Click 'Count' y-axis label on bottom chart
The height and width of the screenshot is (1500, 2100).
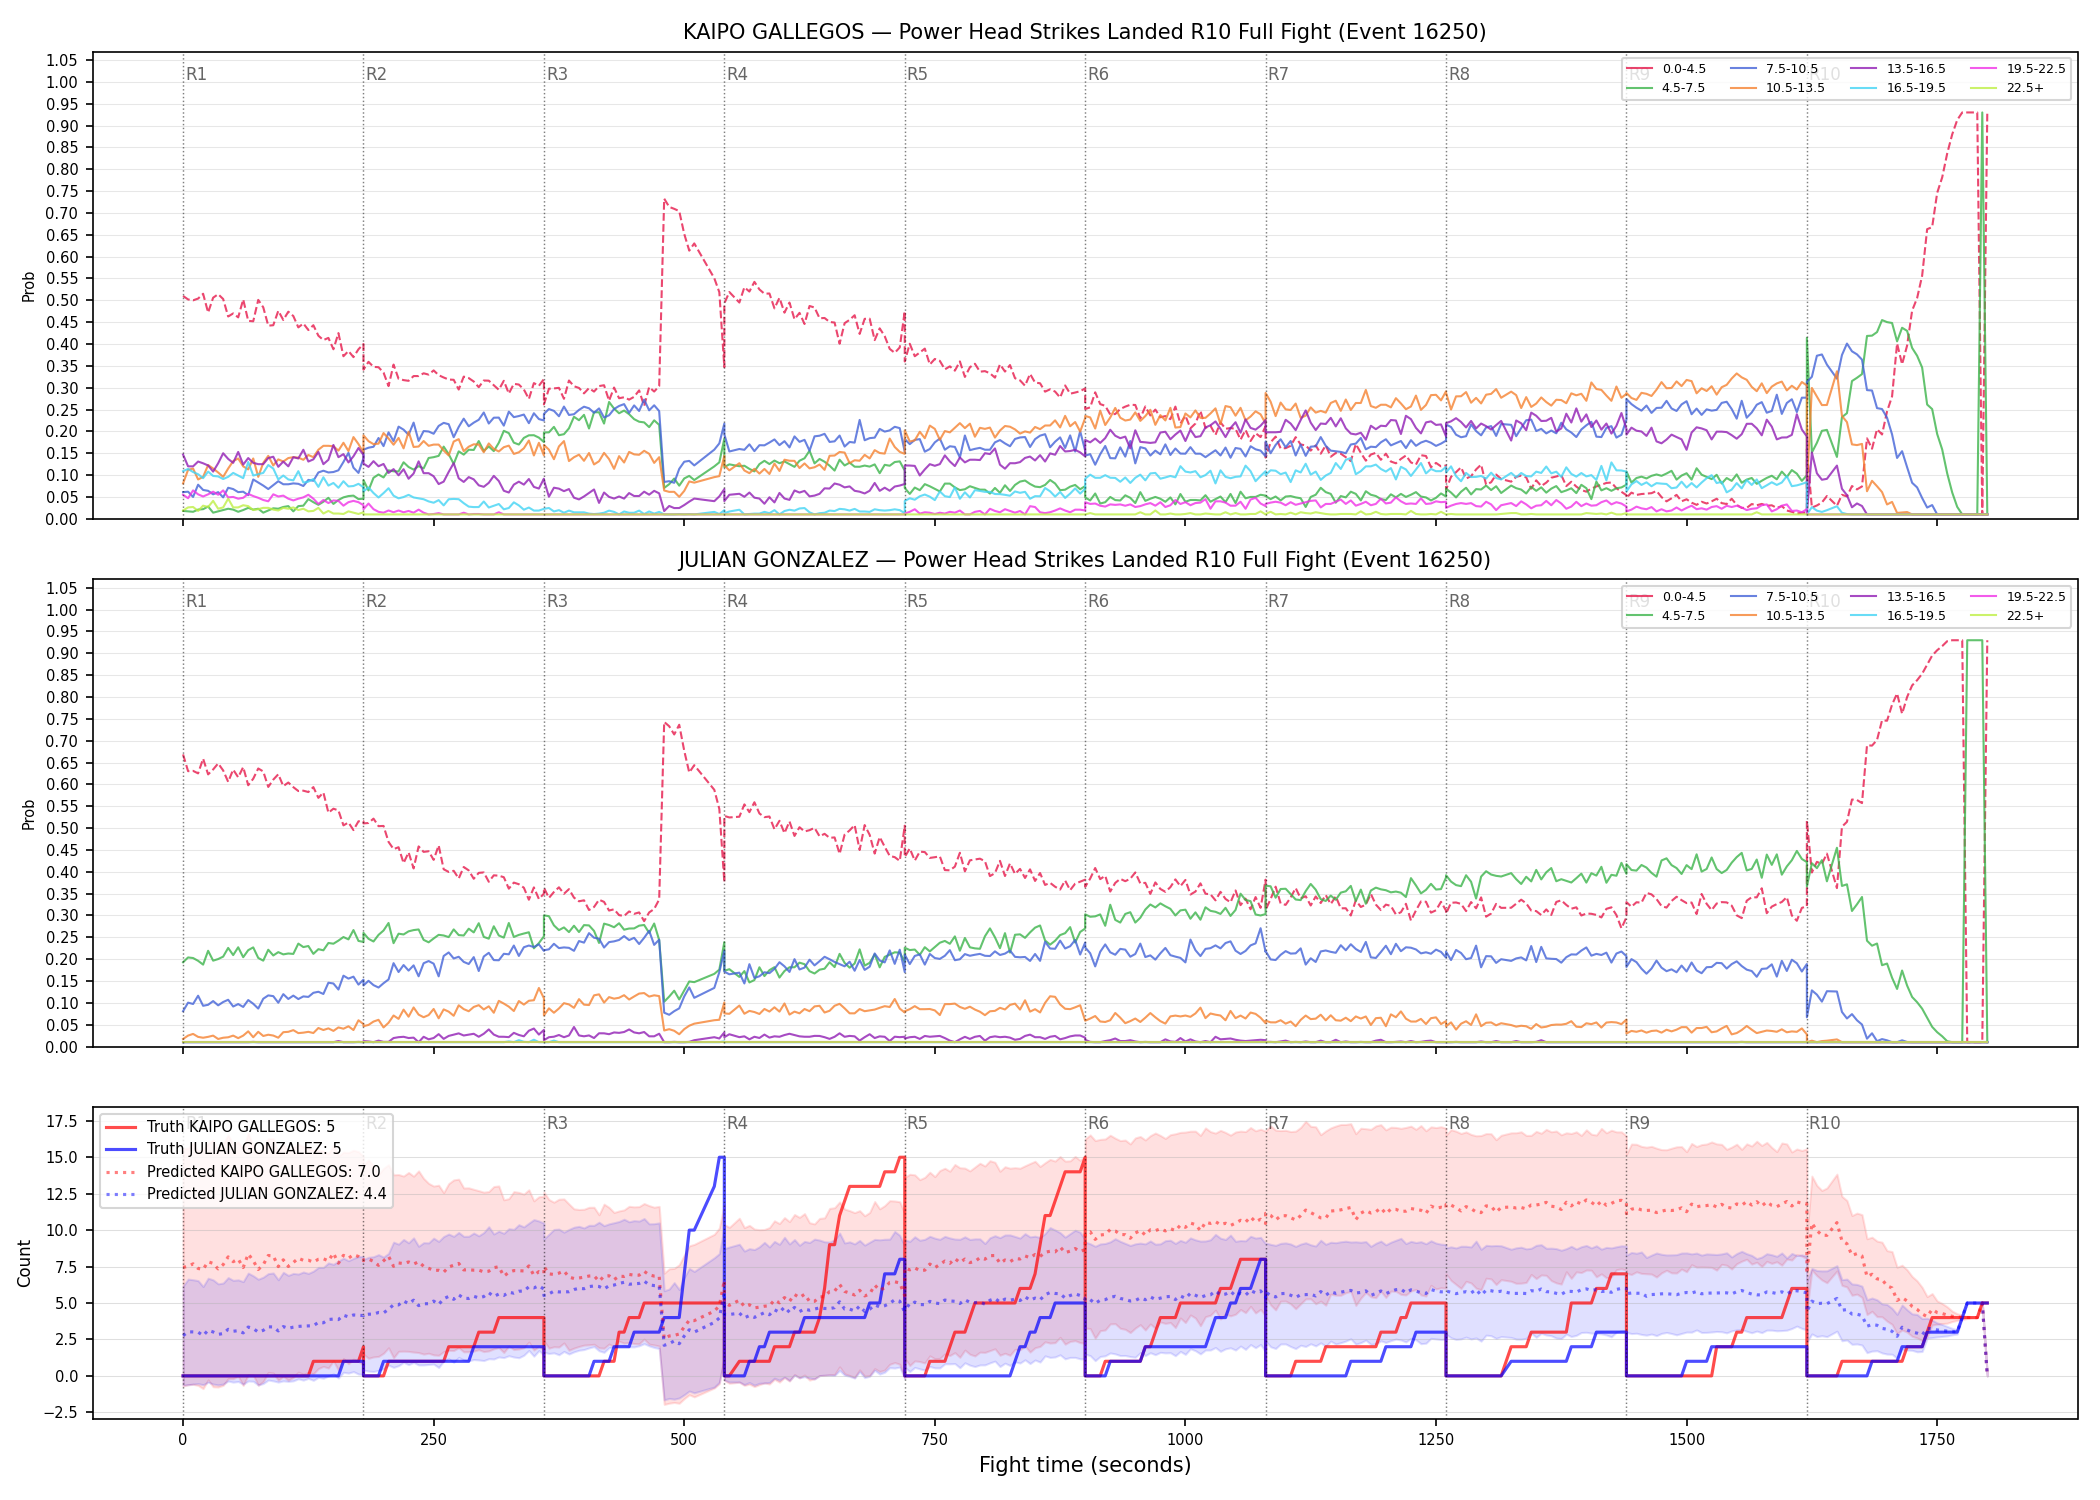click(x=25, y=1263)
